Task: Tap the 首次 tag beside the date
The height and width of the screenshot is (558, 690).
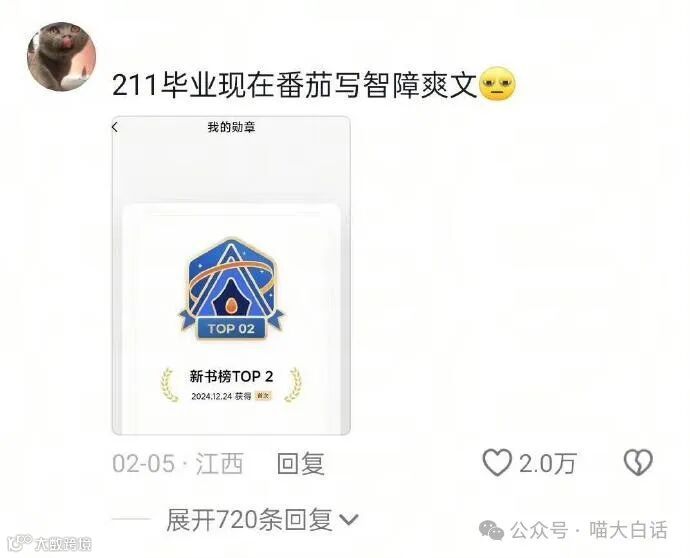Action: click(x=263, y=396)
